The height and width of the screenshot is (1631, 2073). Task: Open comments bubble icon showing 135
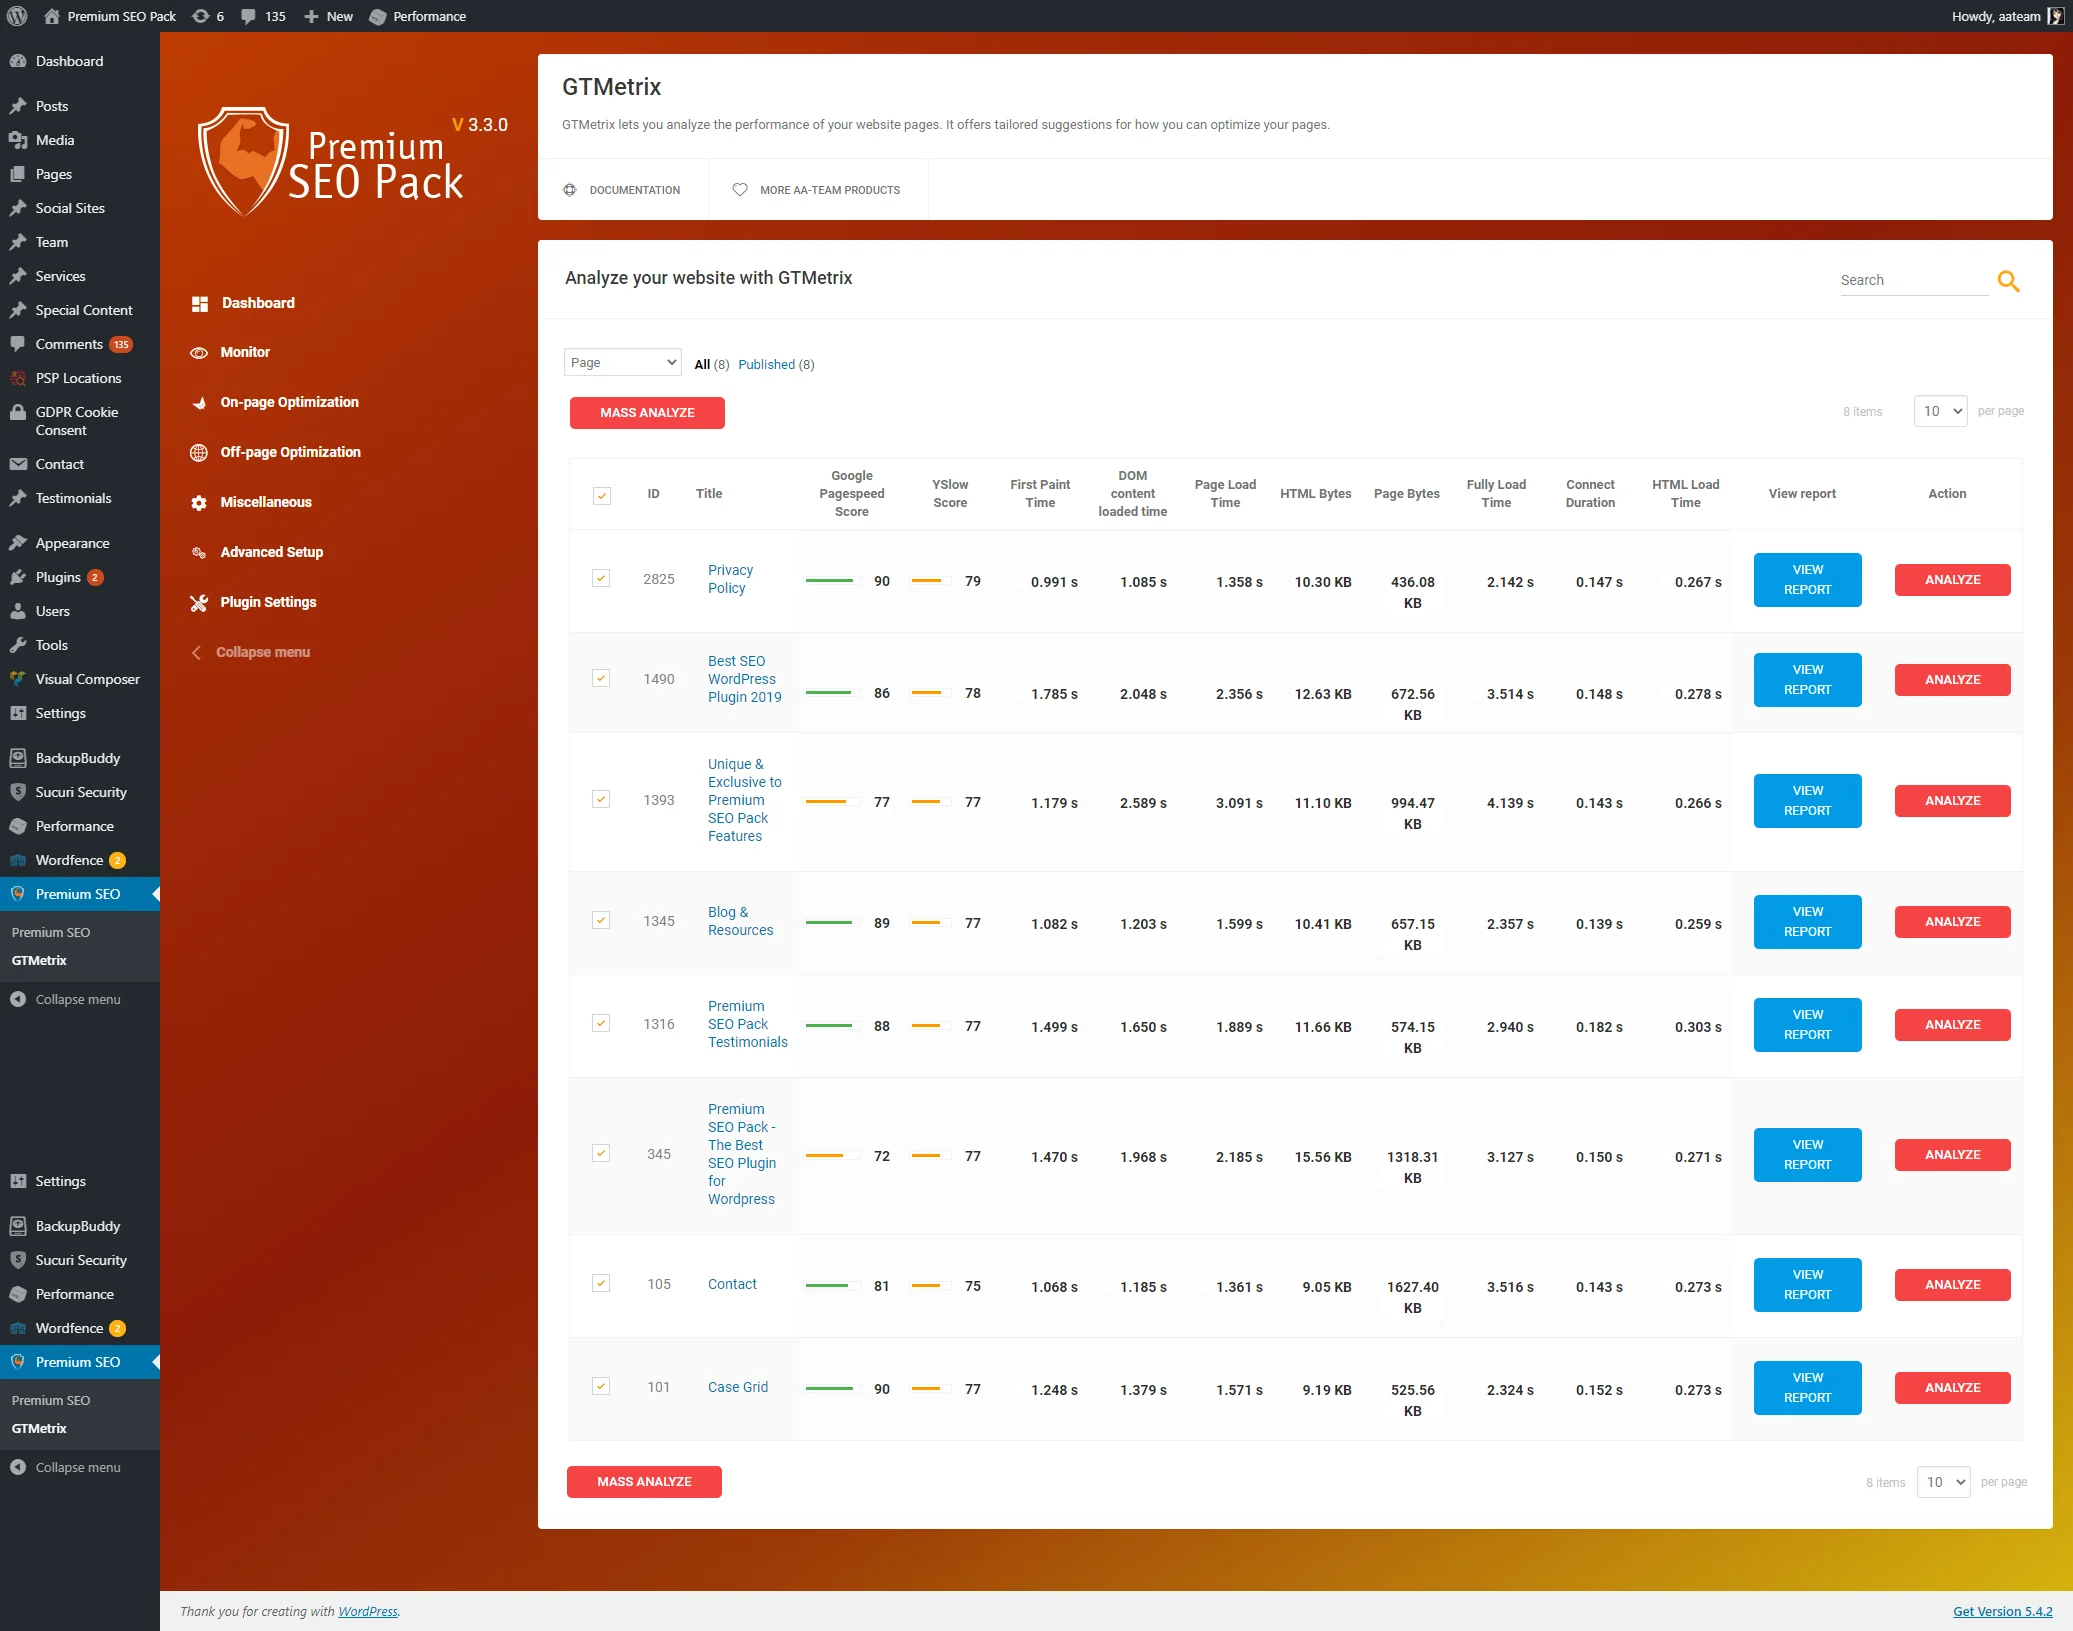coord(248,17)
